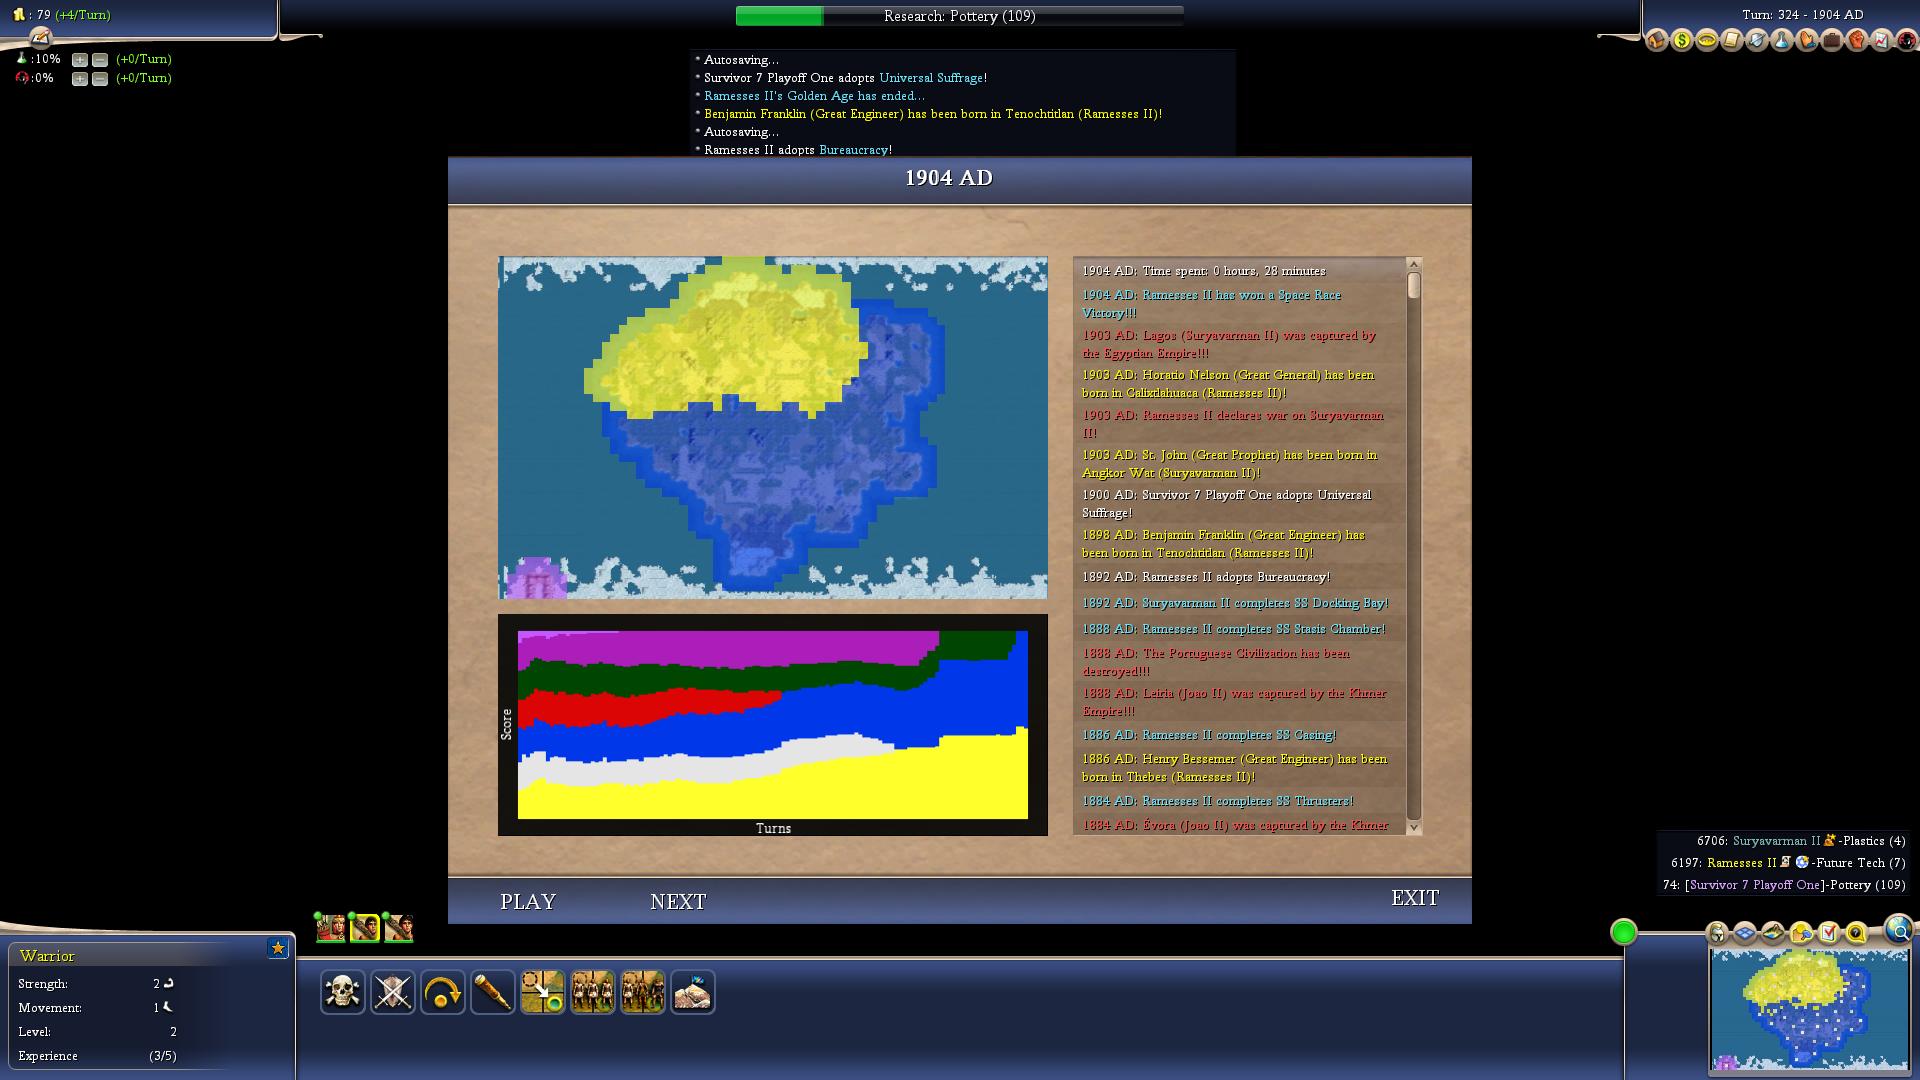Click the replay world map view
The image size is (1920, 1080).
coord(773,428)
